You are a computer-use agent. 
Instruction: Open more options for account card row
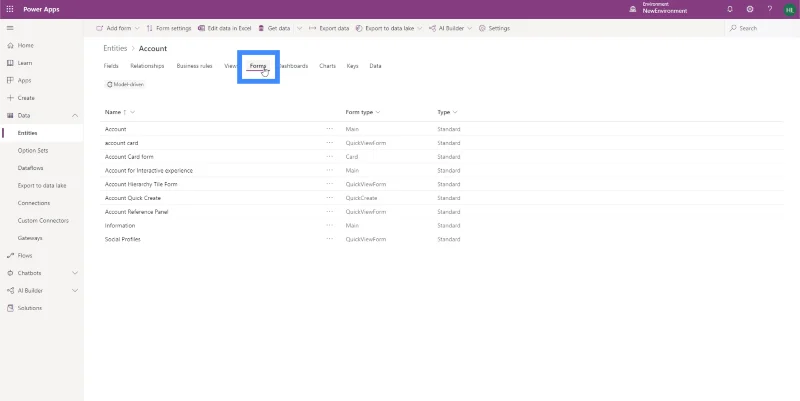pos(330,143)
